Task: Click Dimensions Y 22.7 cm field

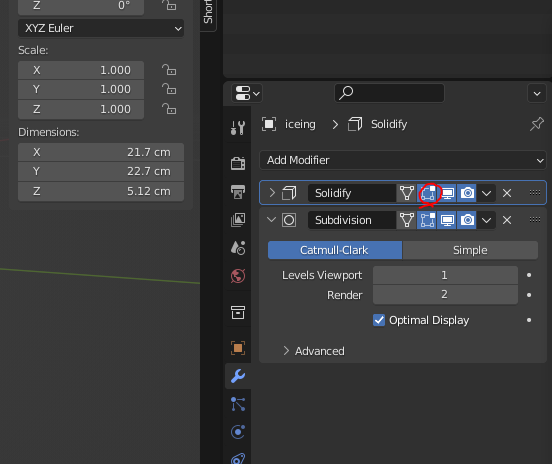Action: [101, 171]
